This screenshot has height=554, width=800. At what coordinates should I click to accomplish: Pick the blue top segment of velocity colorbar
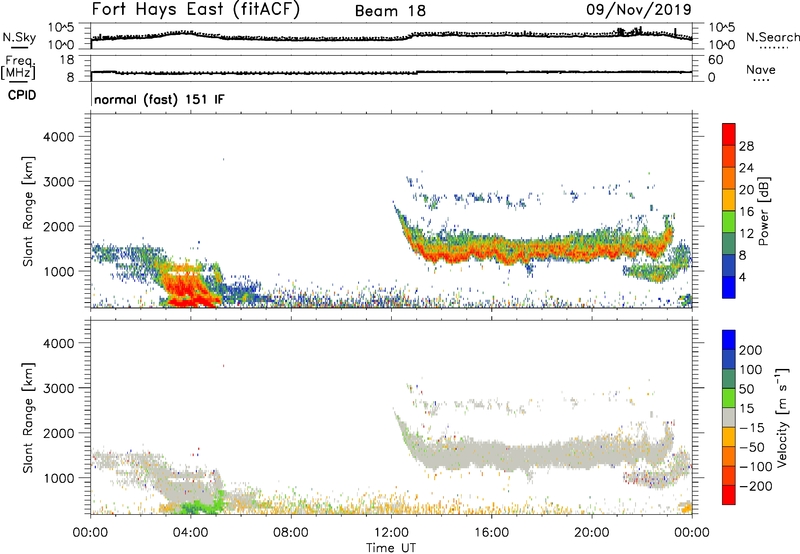(x=729, y=340)
